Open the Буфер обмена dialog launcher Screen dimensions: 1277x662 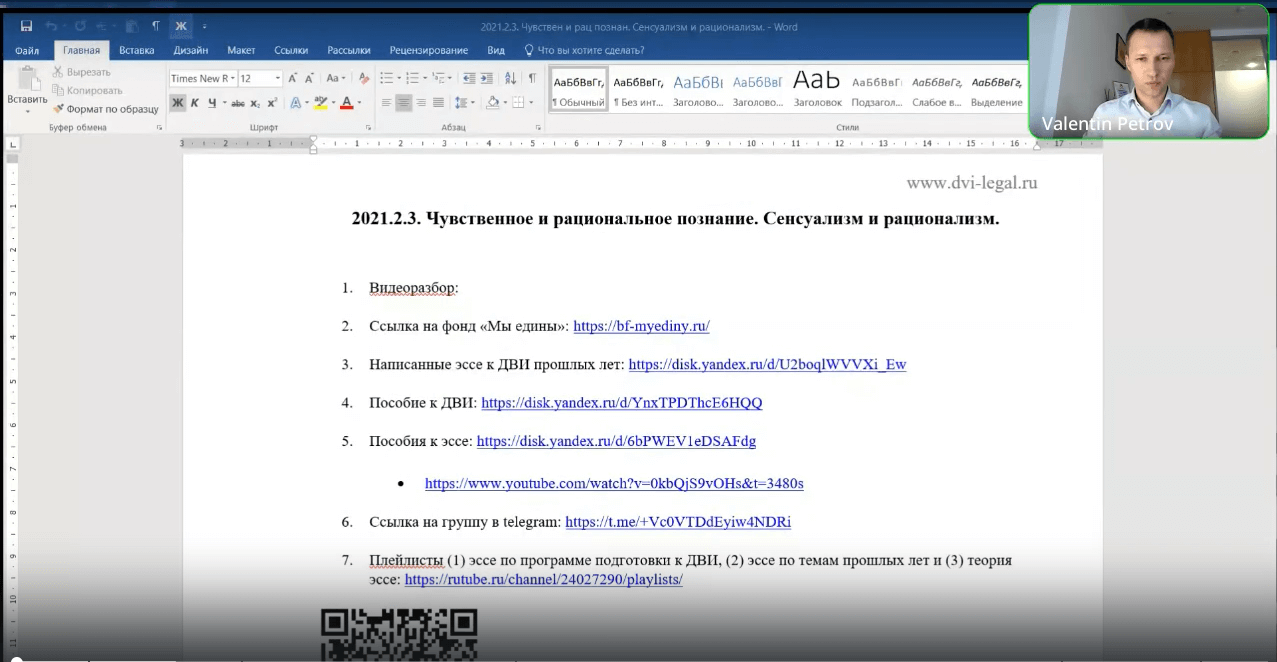pyautogui.click(x=159, y=128)
